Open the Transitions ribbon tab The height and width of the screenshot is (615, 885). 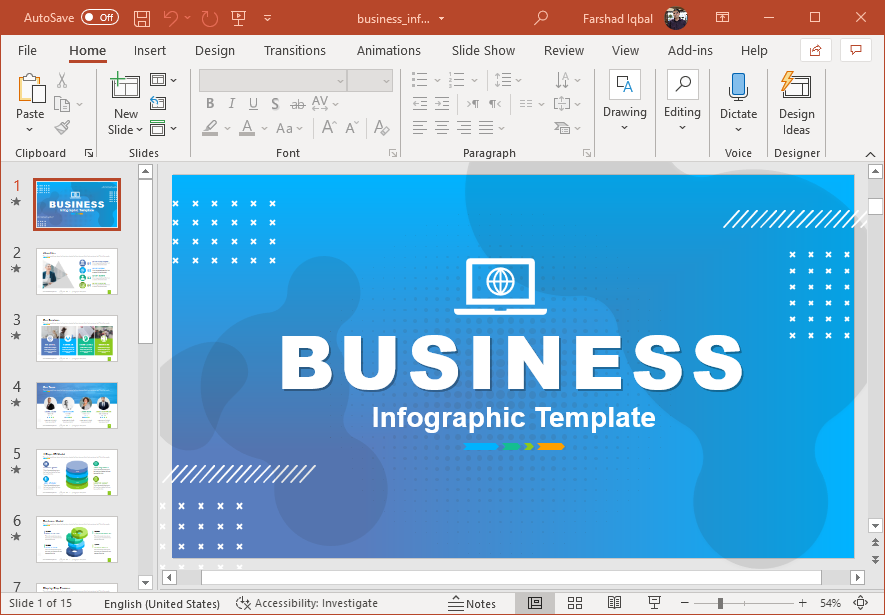[x=295, y=50]
